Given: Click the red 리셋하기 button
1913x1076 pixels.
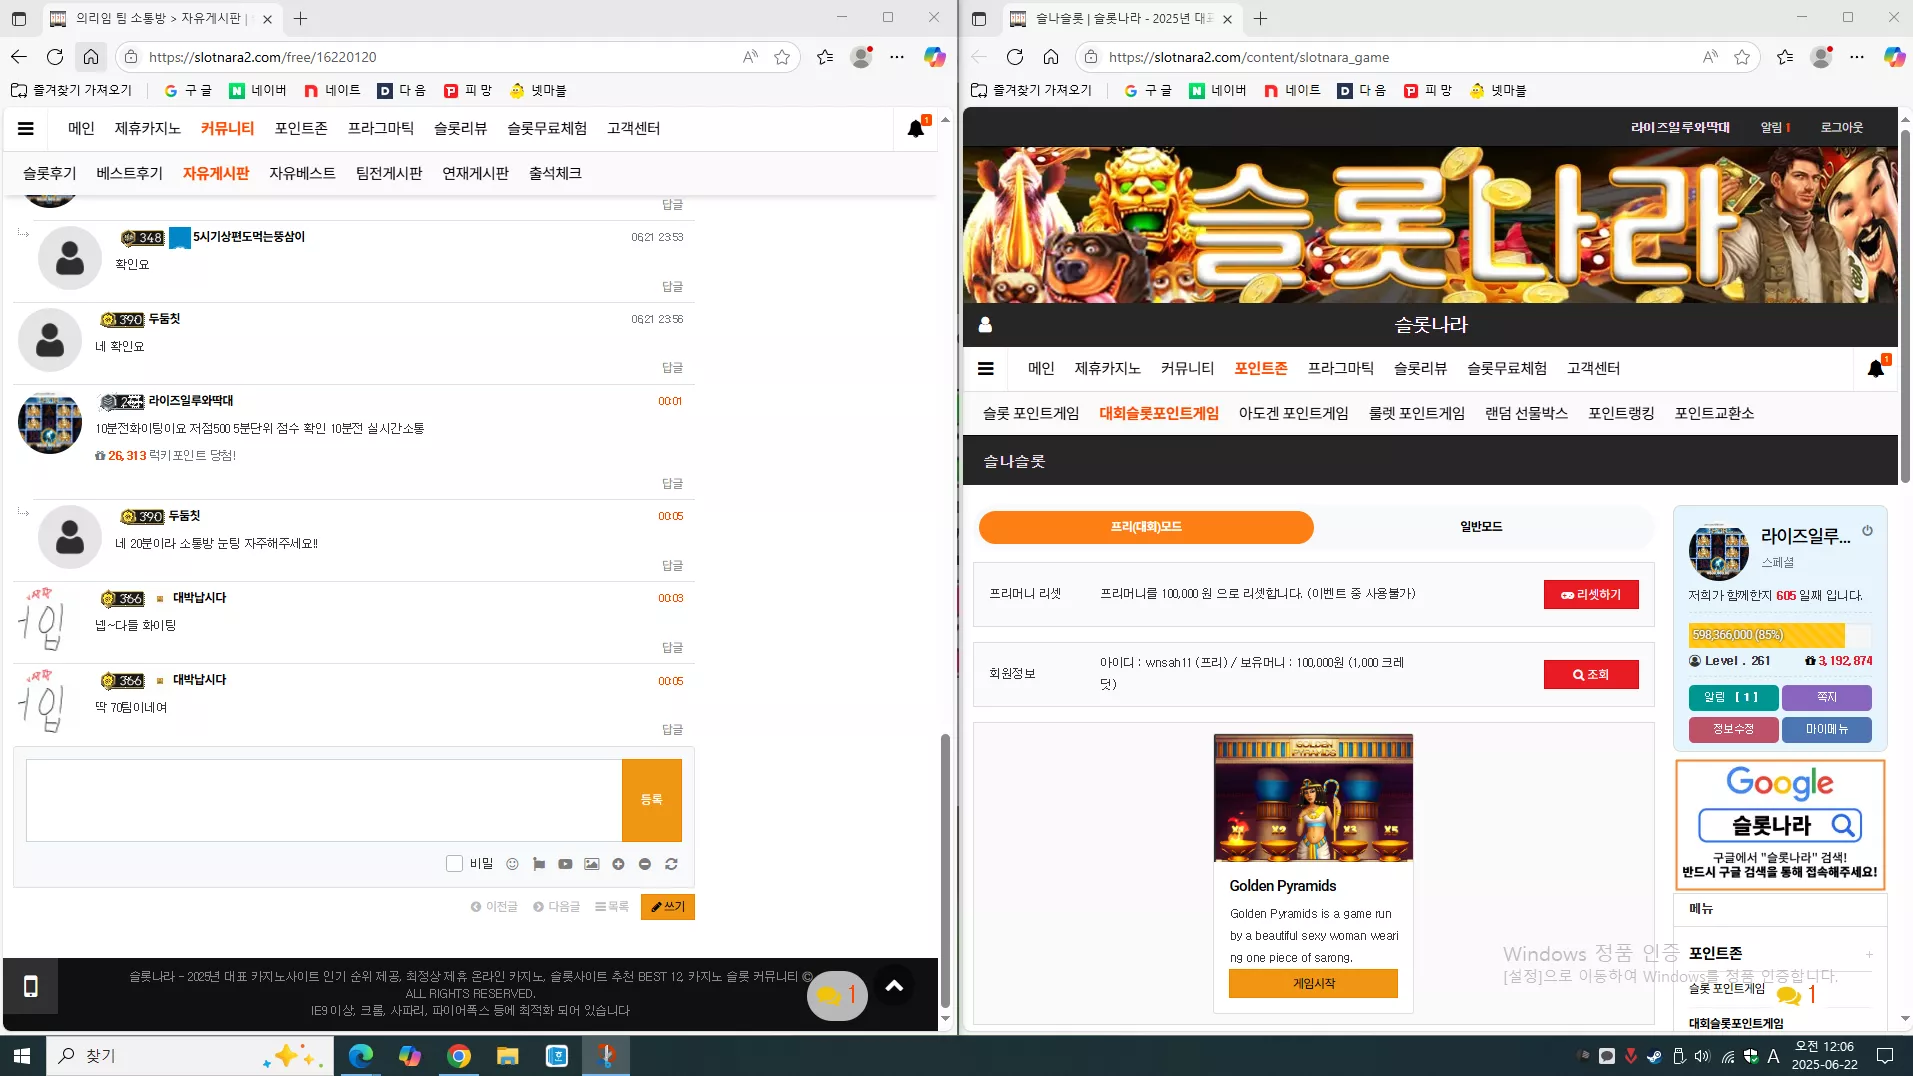Looking at the screenshot, I should point(1591,594).
